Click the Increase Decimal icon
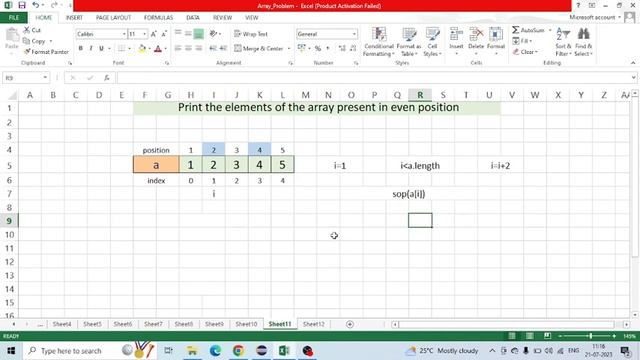Image resolution: width=640 pixels, height=360 pixels. point(342,49)
